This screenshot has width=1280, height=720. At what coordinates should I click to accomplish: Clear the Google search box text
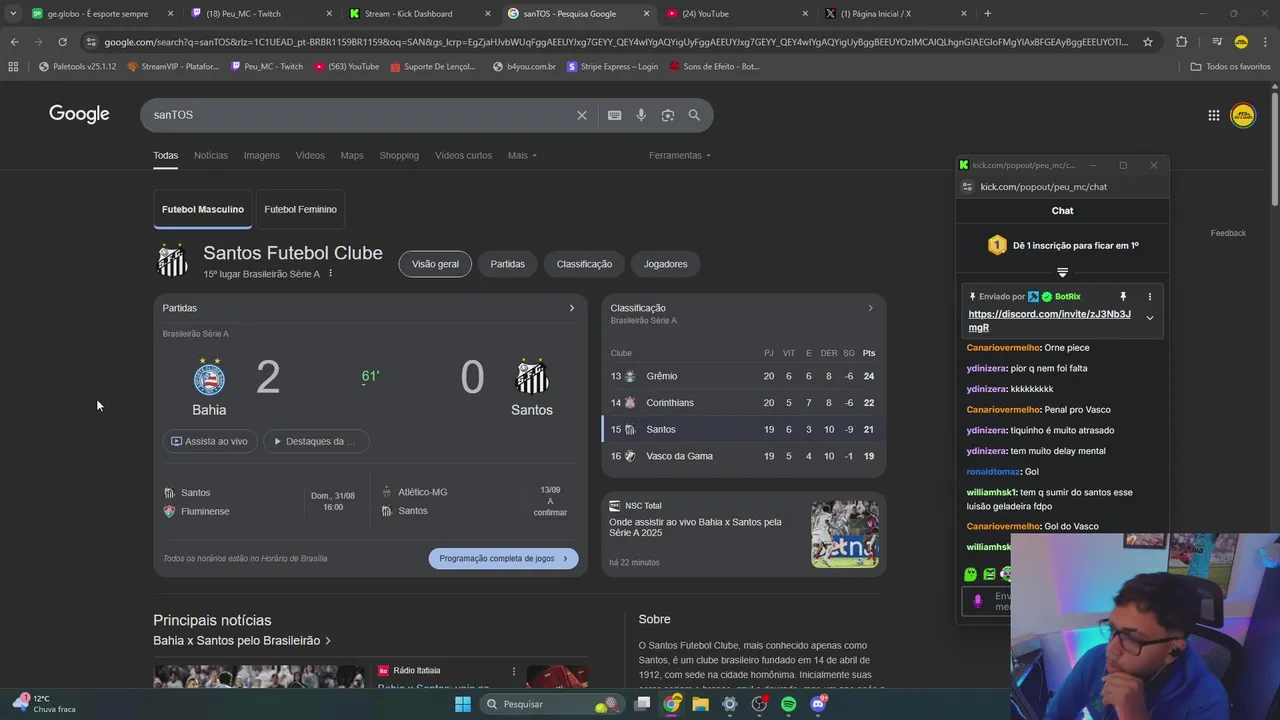pos(581,115)
